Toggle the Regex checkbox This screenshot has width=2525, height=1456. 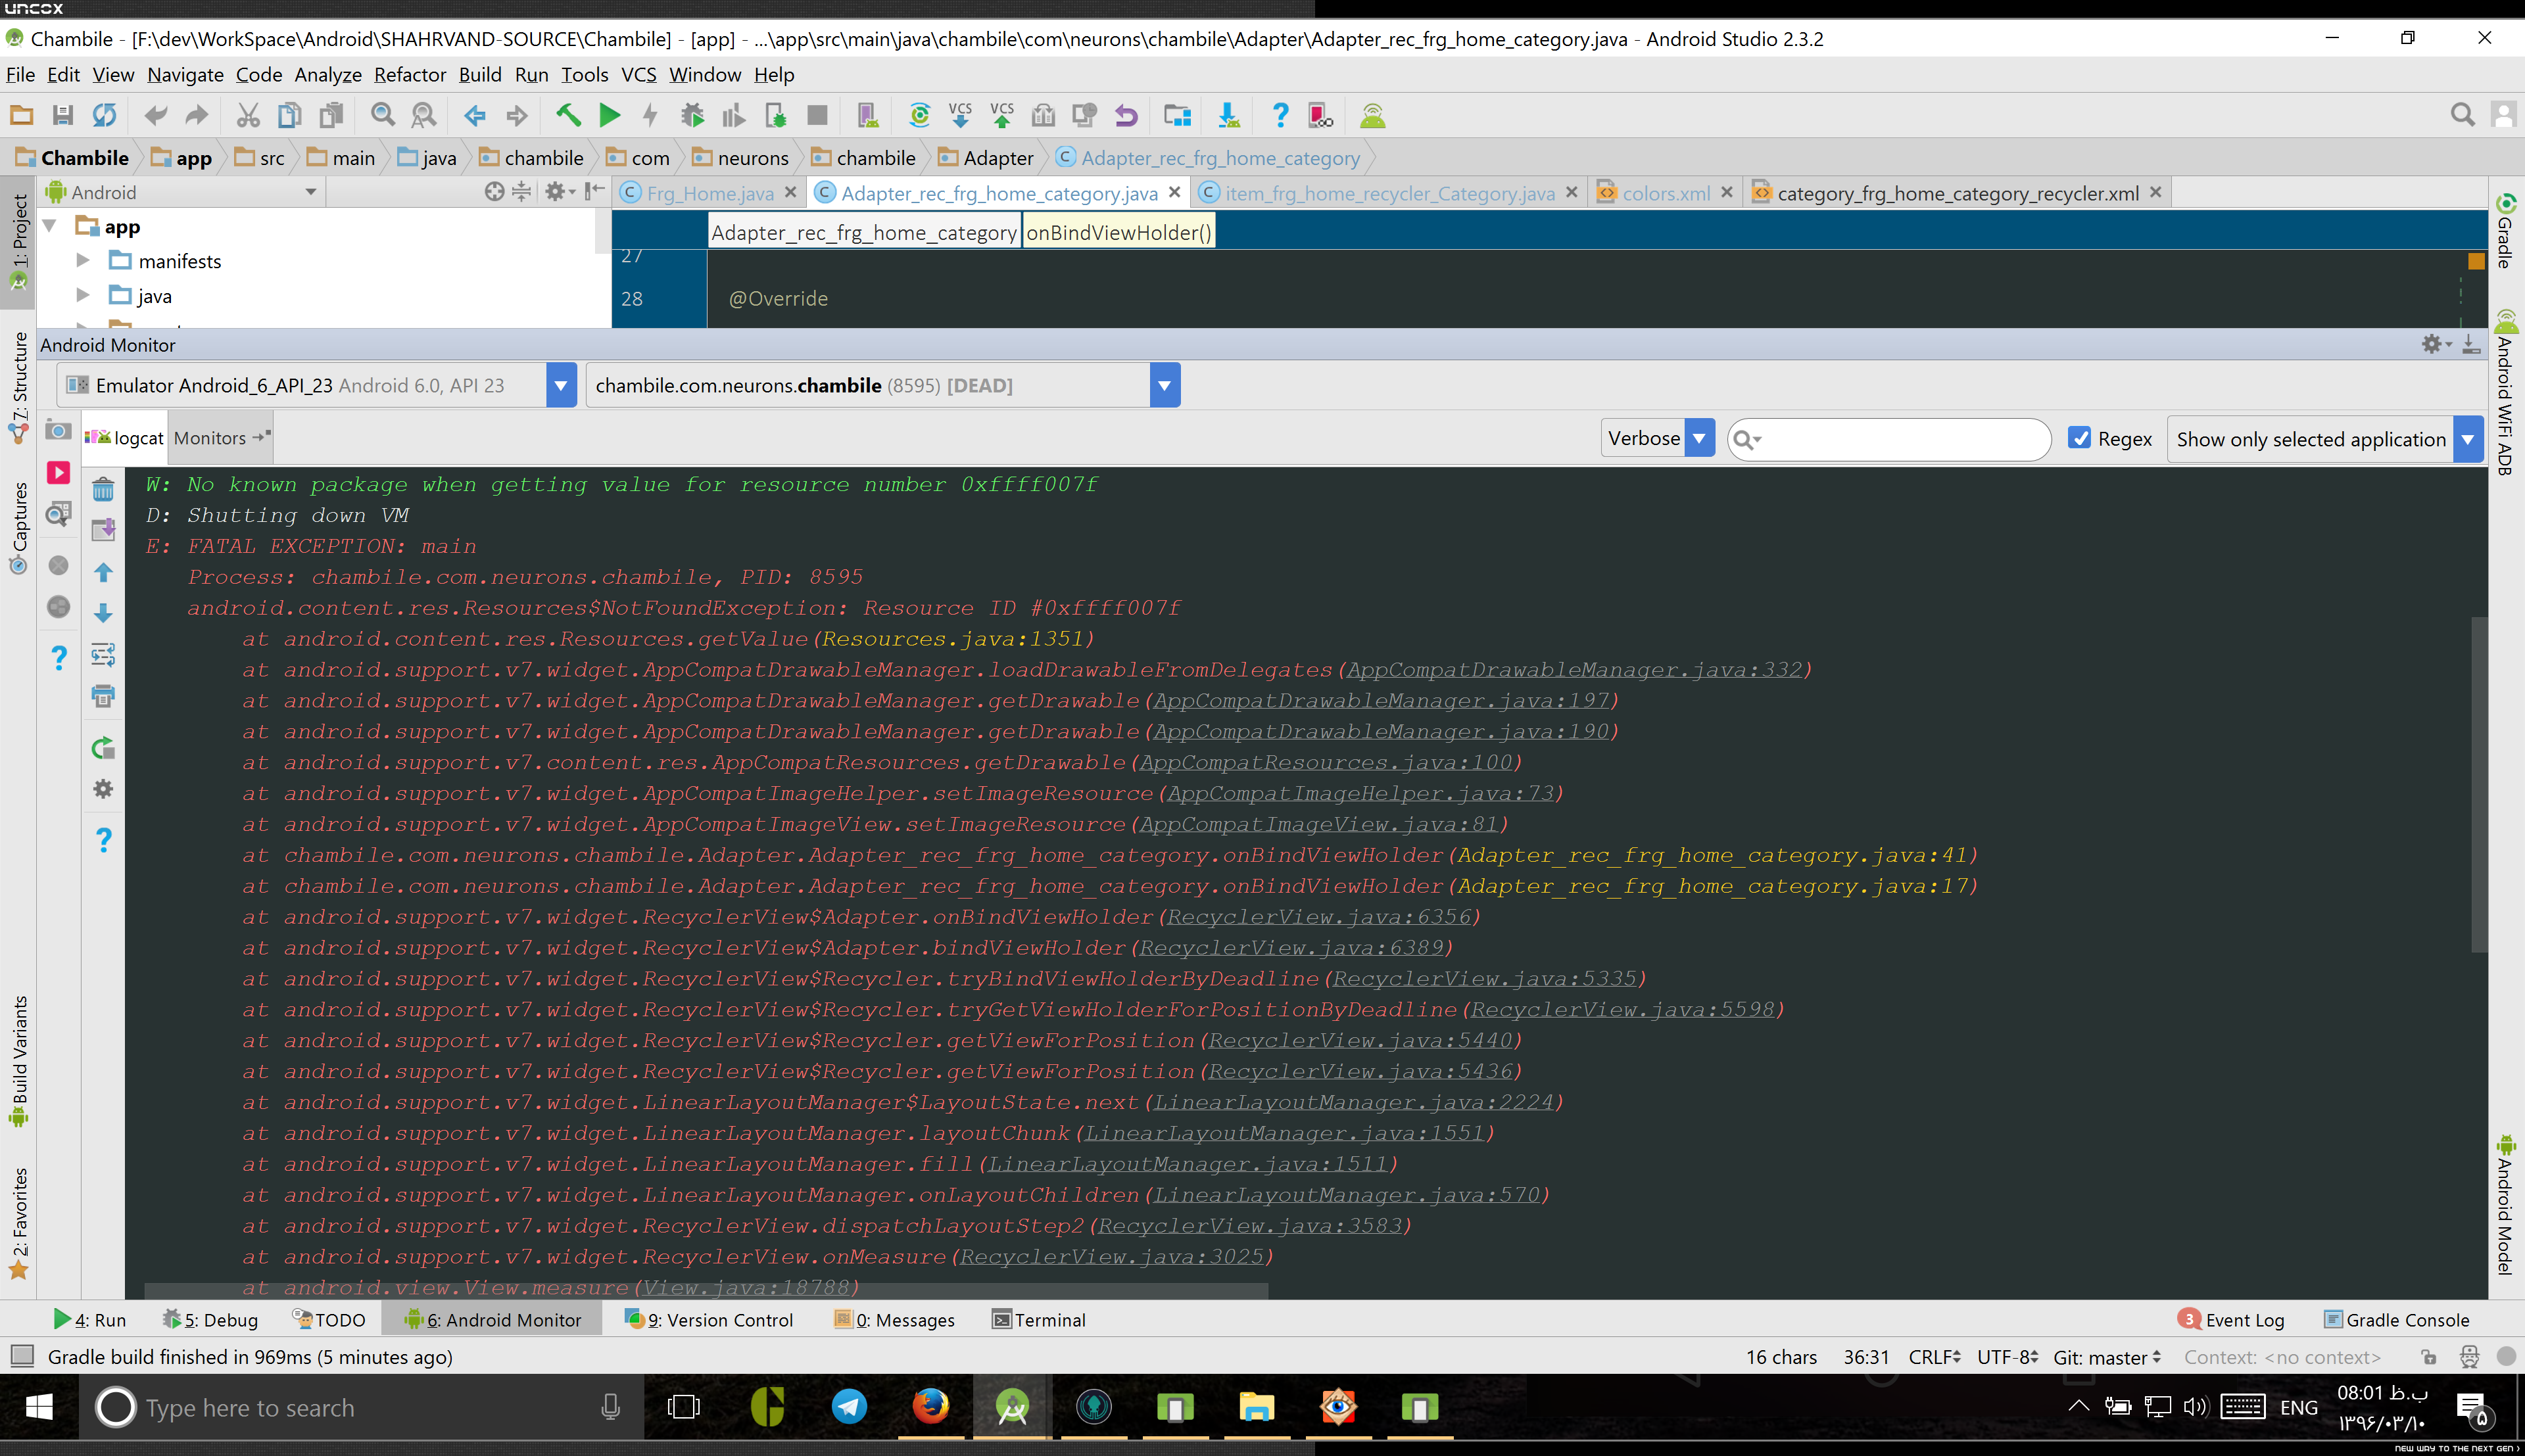[x=2080, y=438]
